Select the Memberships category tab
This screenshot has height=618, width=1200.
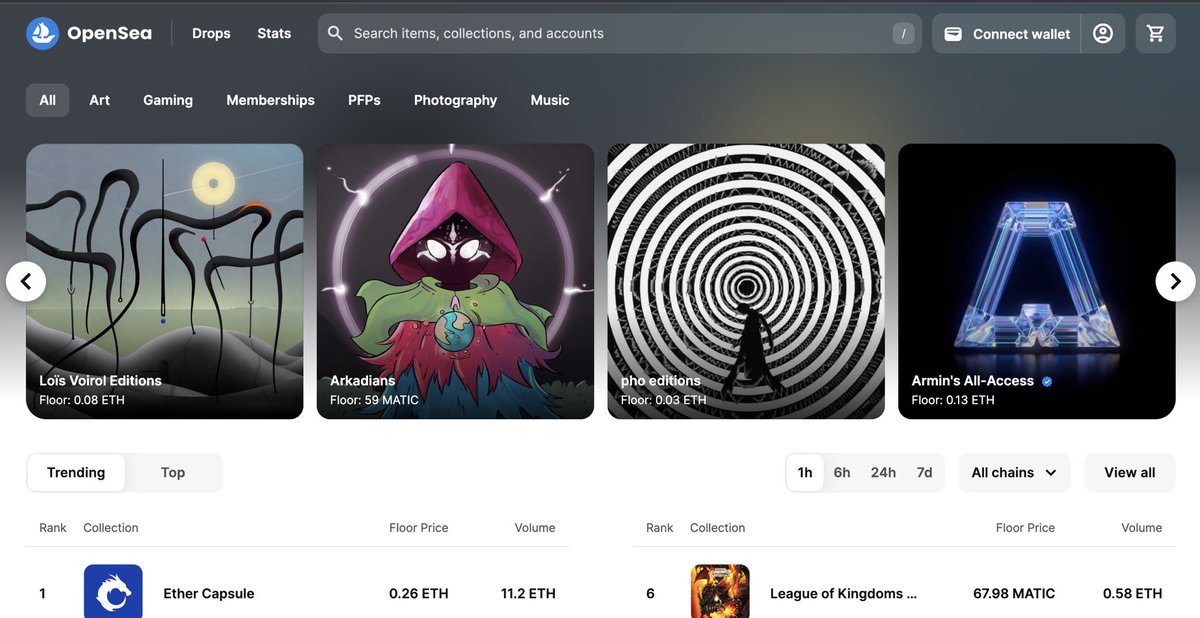tap(270, 100)
